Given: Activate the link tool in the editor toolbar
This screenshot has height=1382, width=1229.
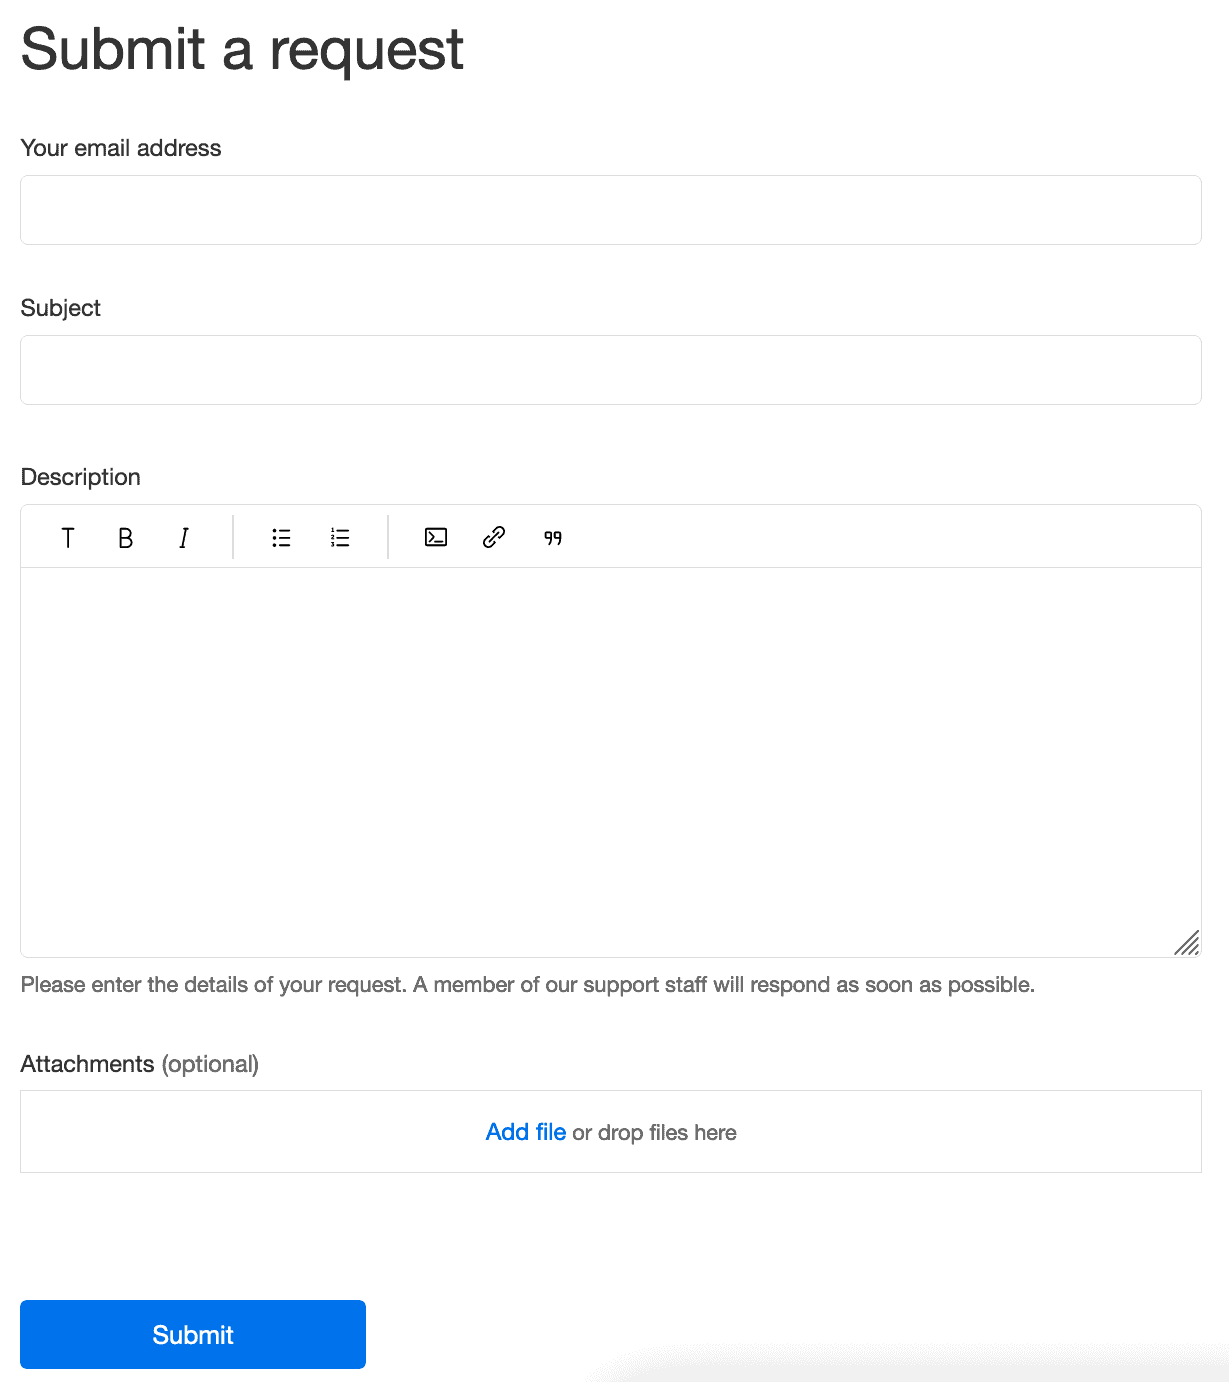Looking at the screenshot, I should [x=493, y=537].
